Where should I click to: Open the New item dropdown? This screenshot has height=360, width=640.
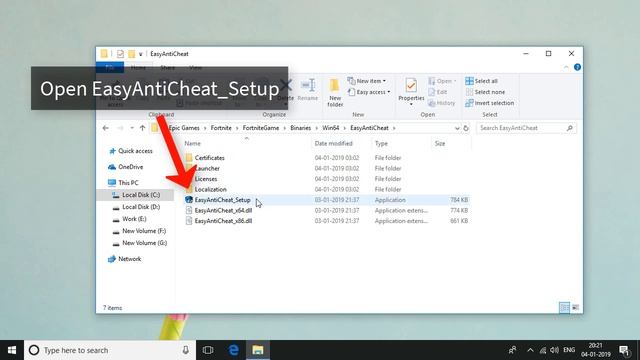(x=367, y=81)
